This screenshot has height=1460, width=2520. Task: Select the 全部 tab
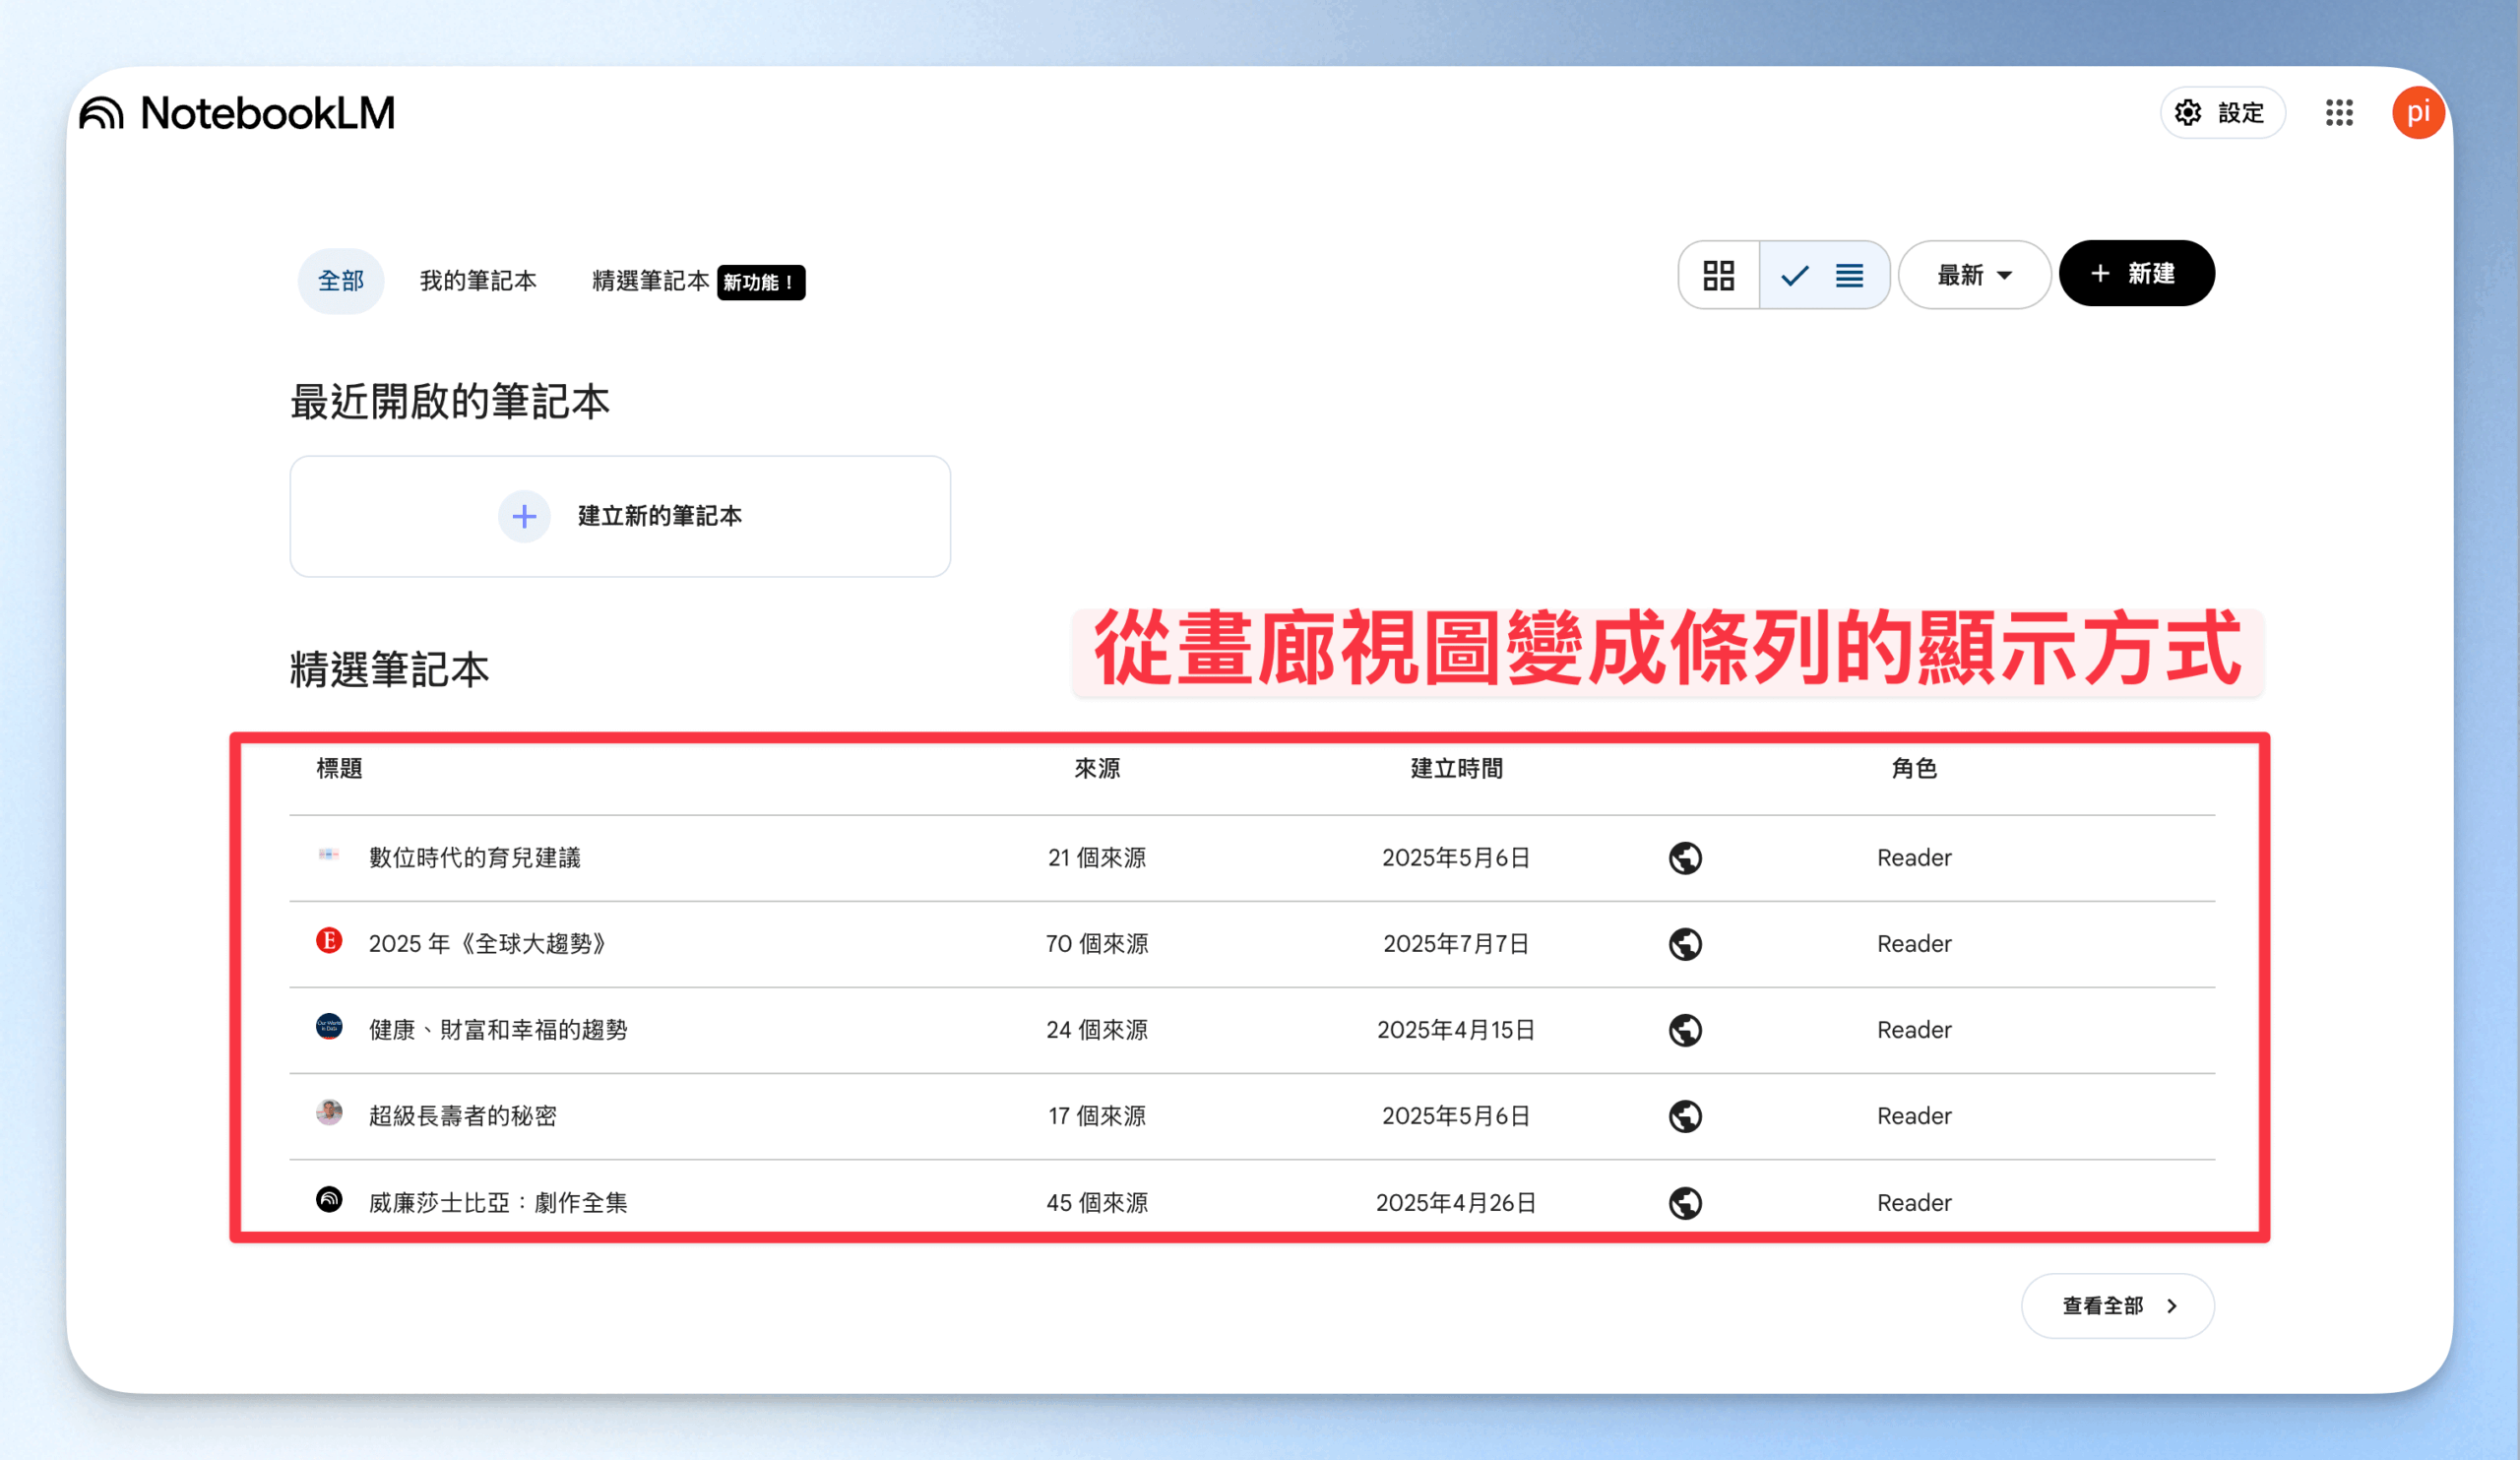point(341,281)
